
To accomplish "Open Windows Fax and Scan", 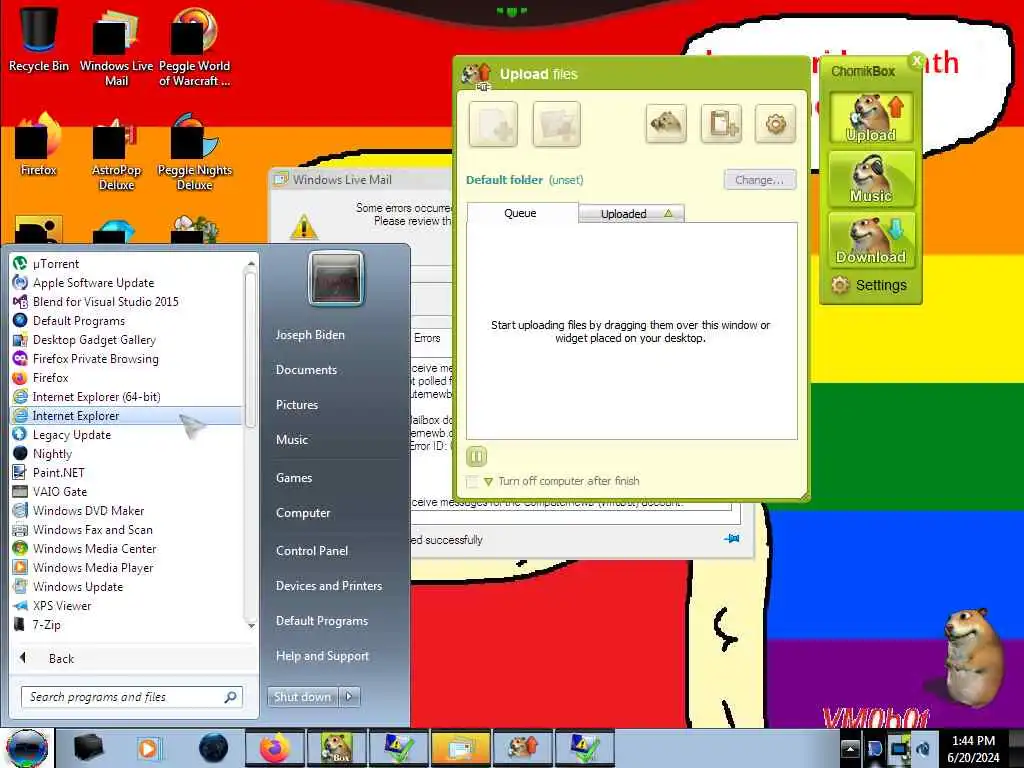I will pos(127,530).
